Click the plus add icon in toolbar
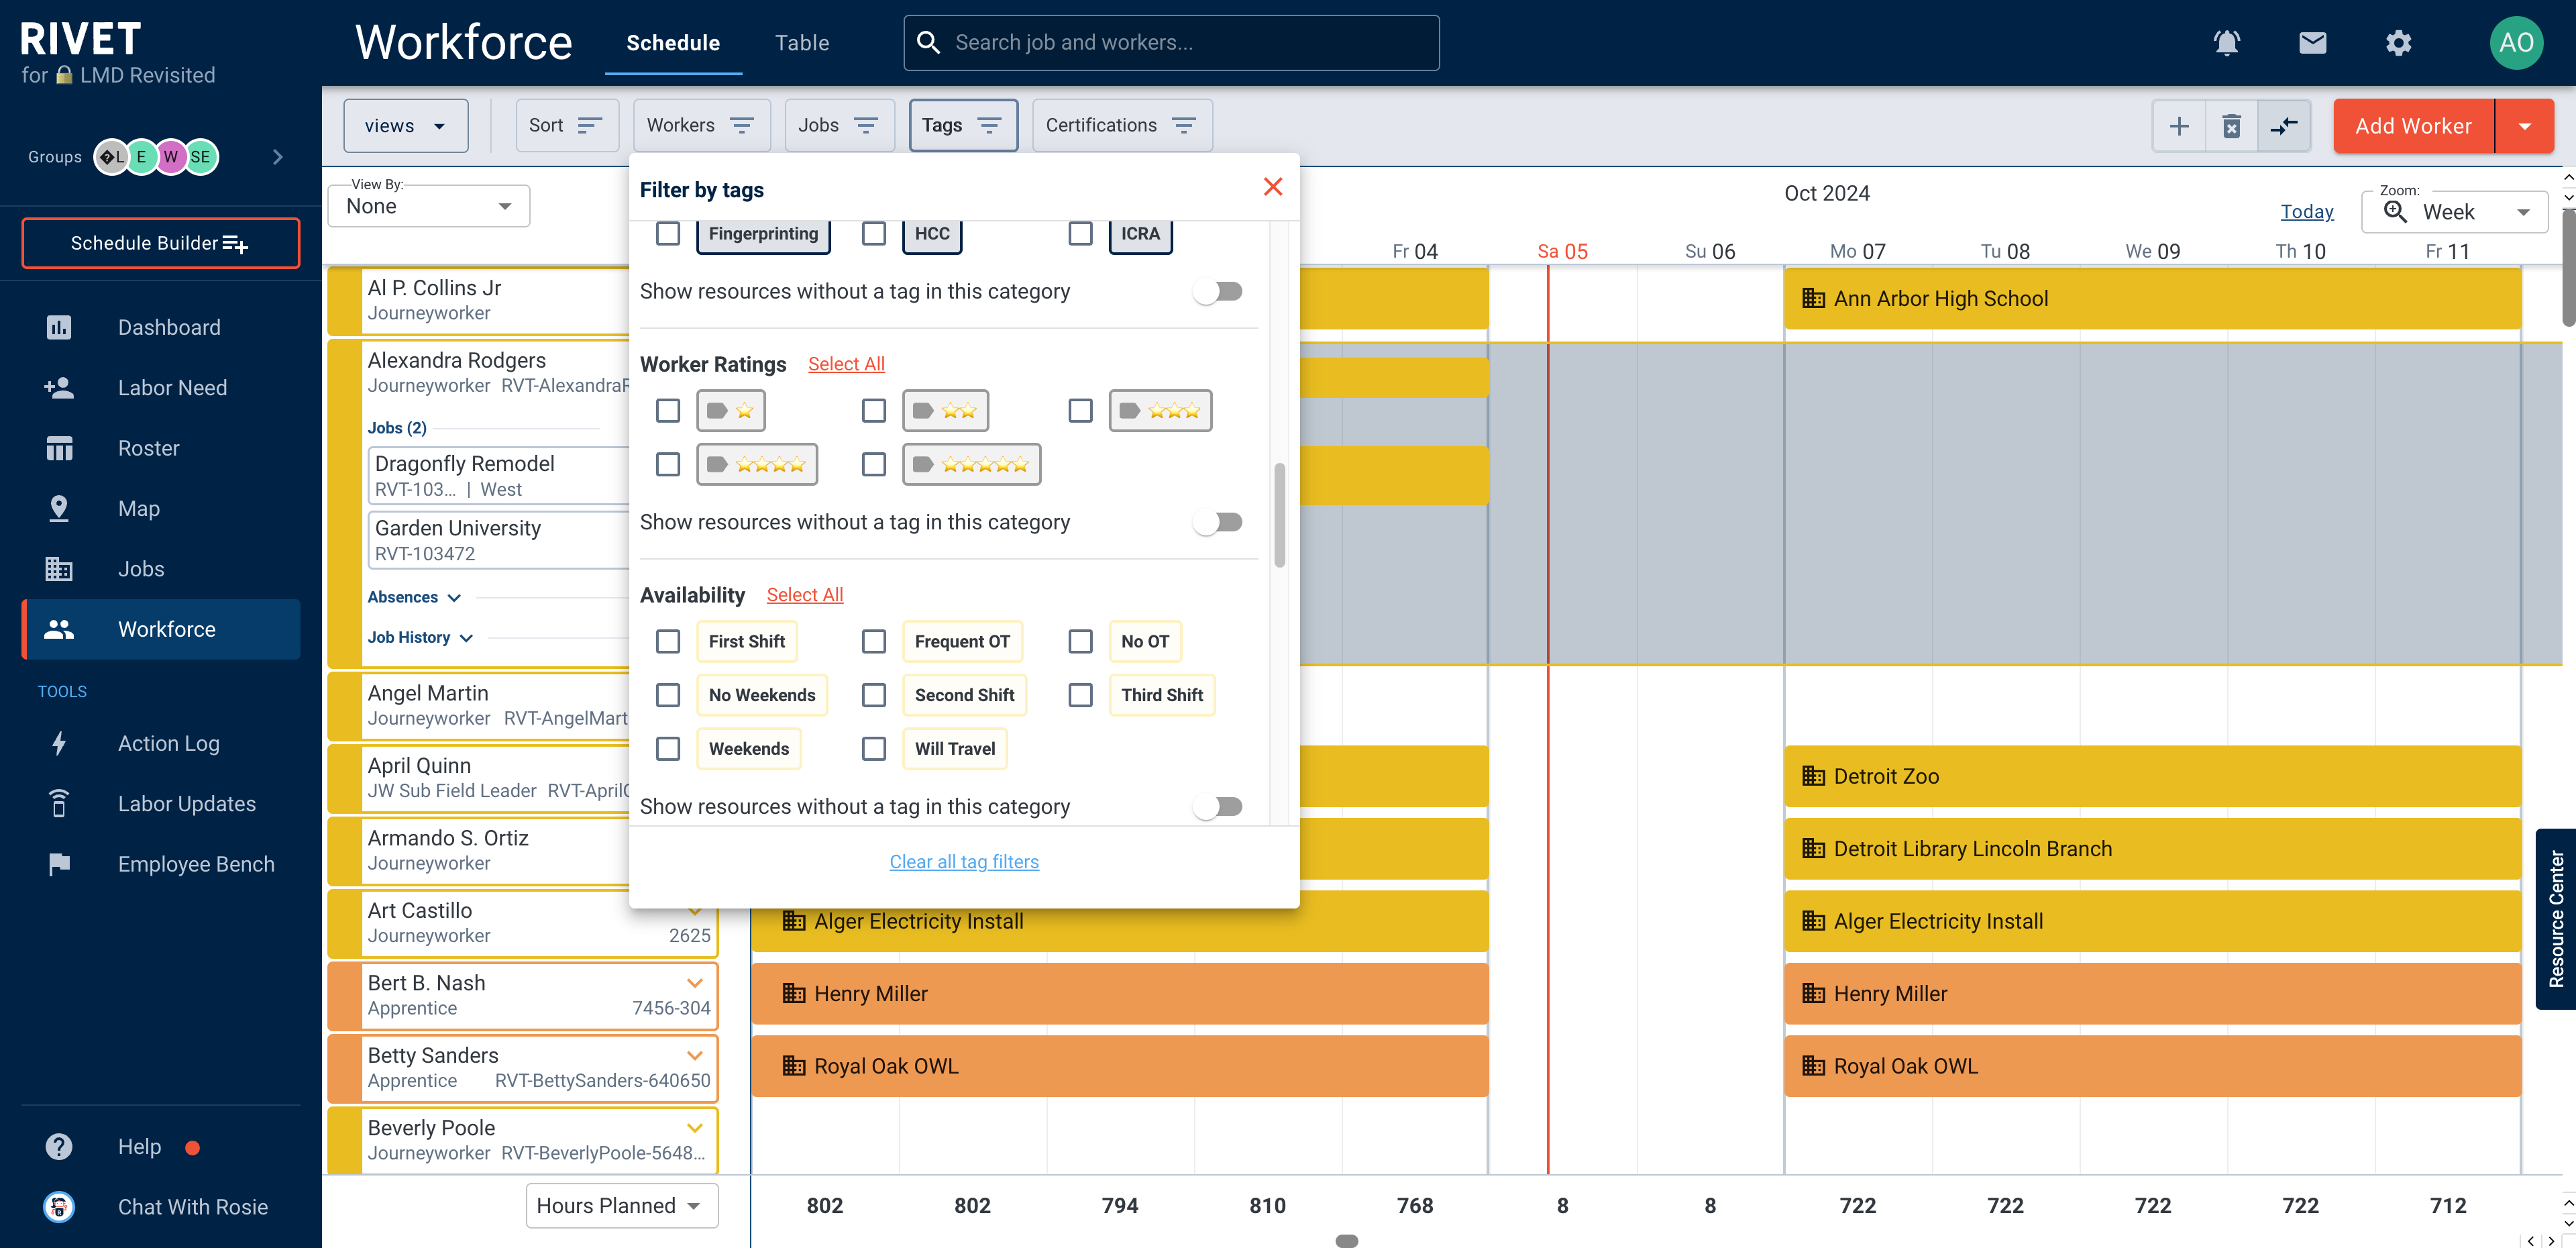The width and height of the screenshot is (2576, 1248). (2179, 126)
